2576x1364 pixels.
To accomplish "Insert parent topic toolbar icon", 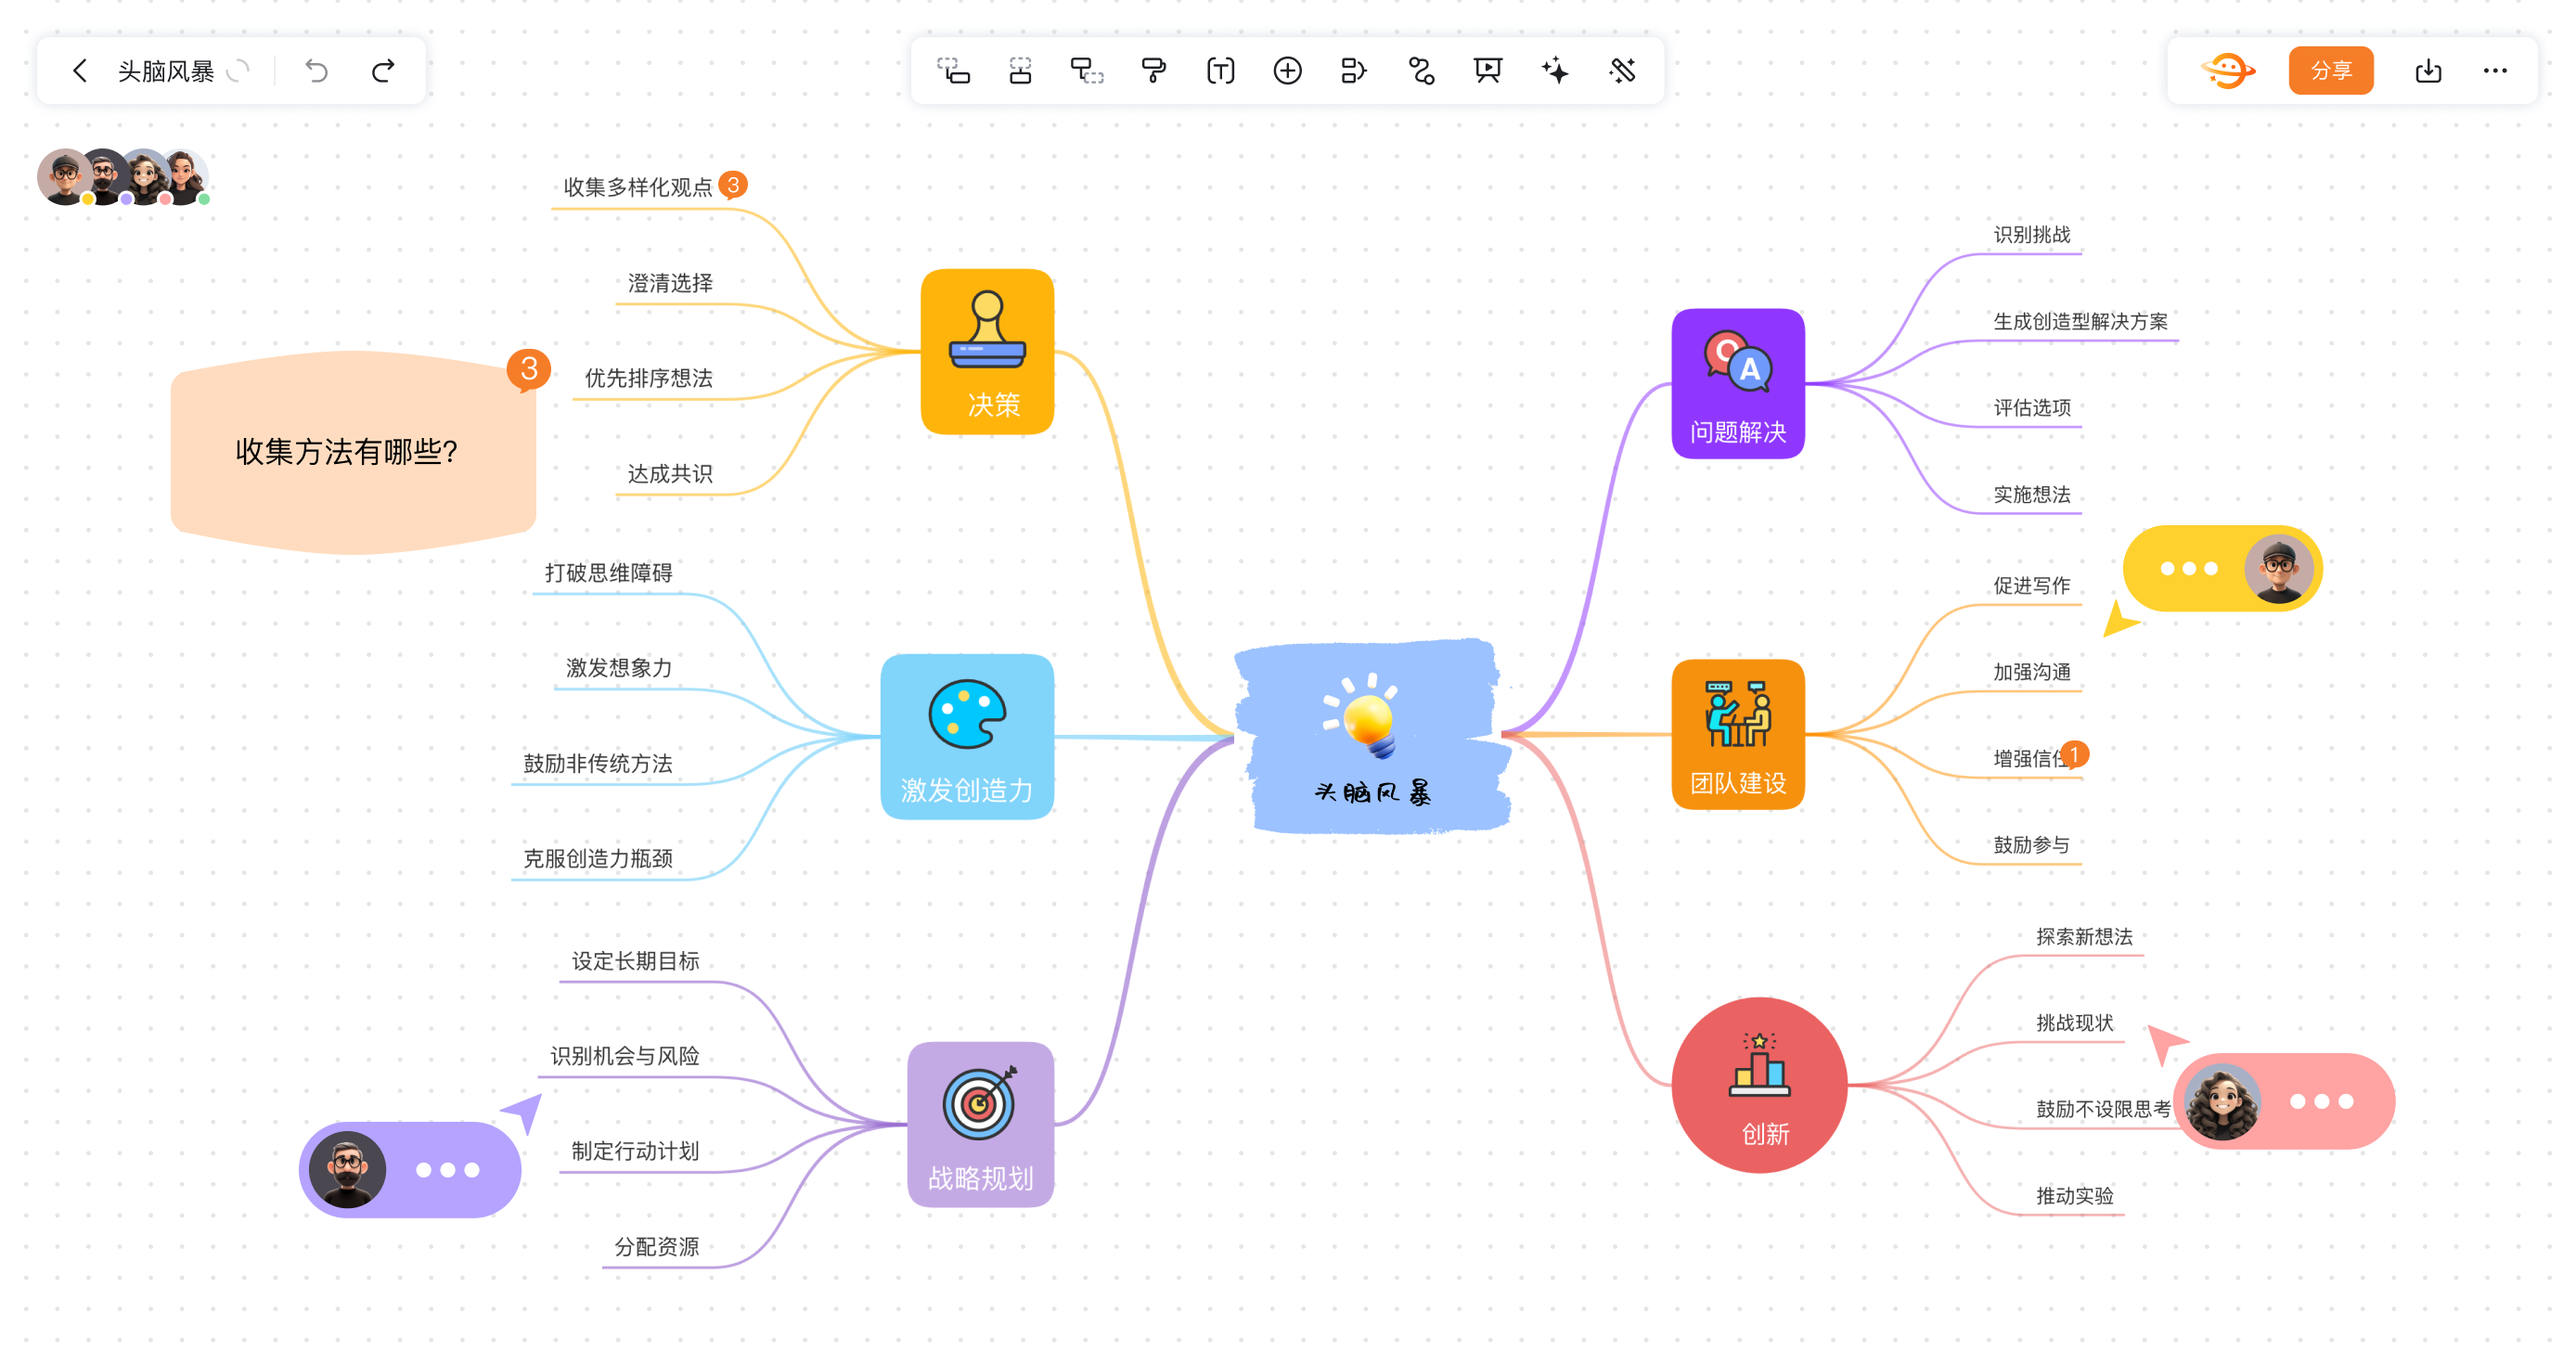I will [1087, 71].
